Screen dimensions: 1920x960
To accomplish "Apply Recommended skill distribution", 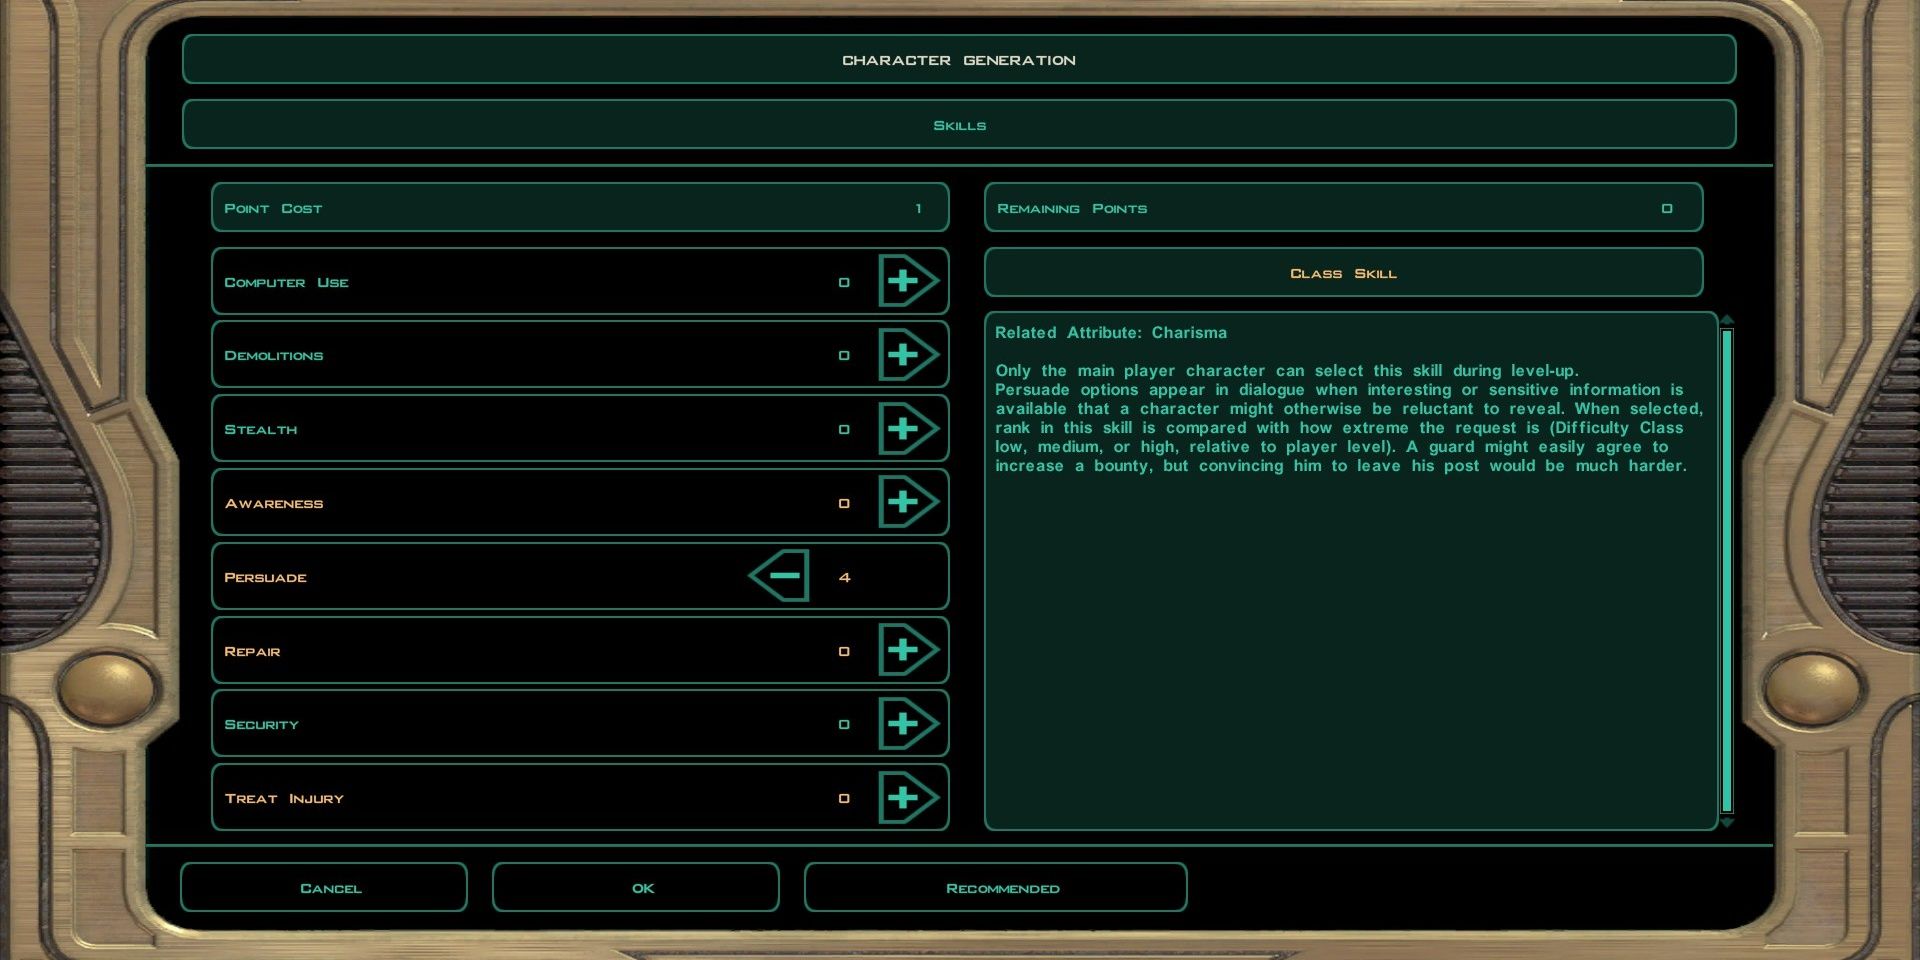I will (996, 888).
